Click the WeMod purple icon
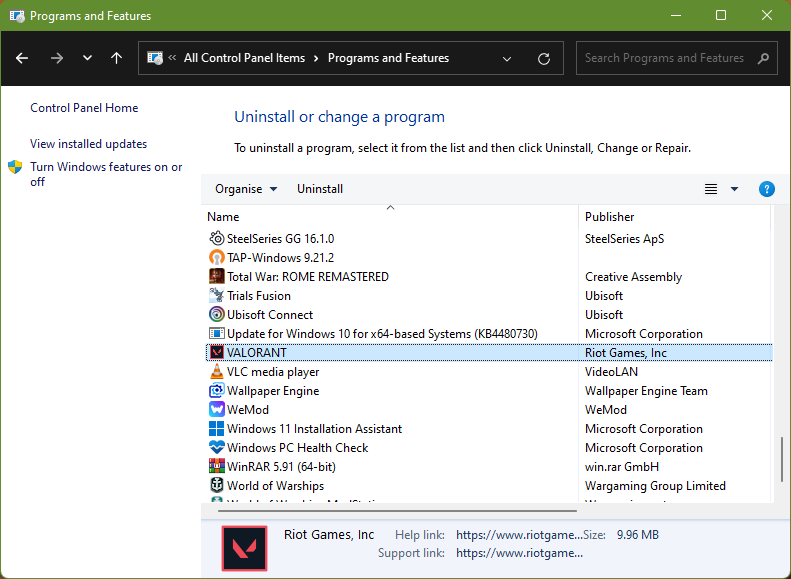This screenshot has width=791, height=579. click(x=216, y=409)
